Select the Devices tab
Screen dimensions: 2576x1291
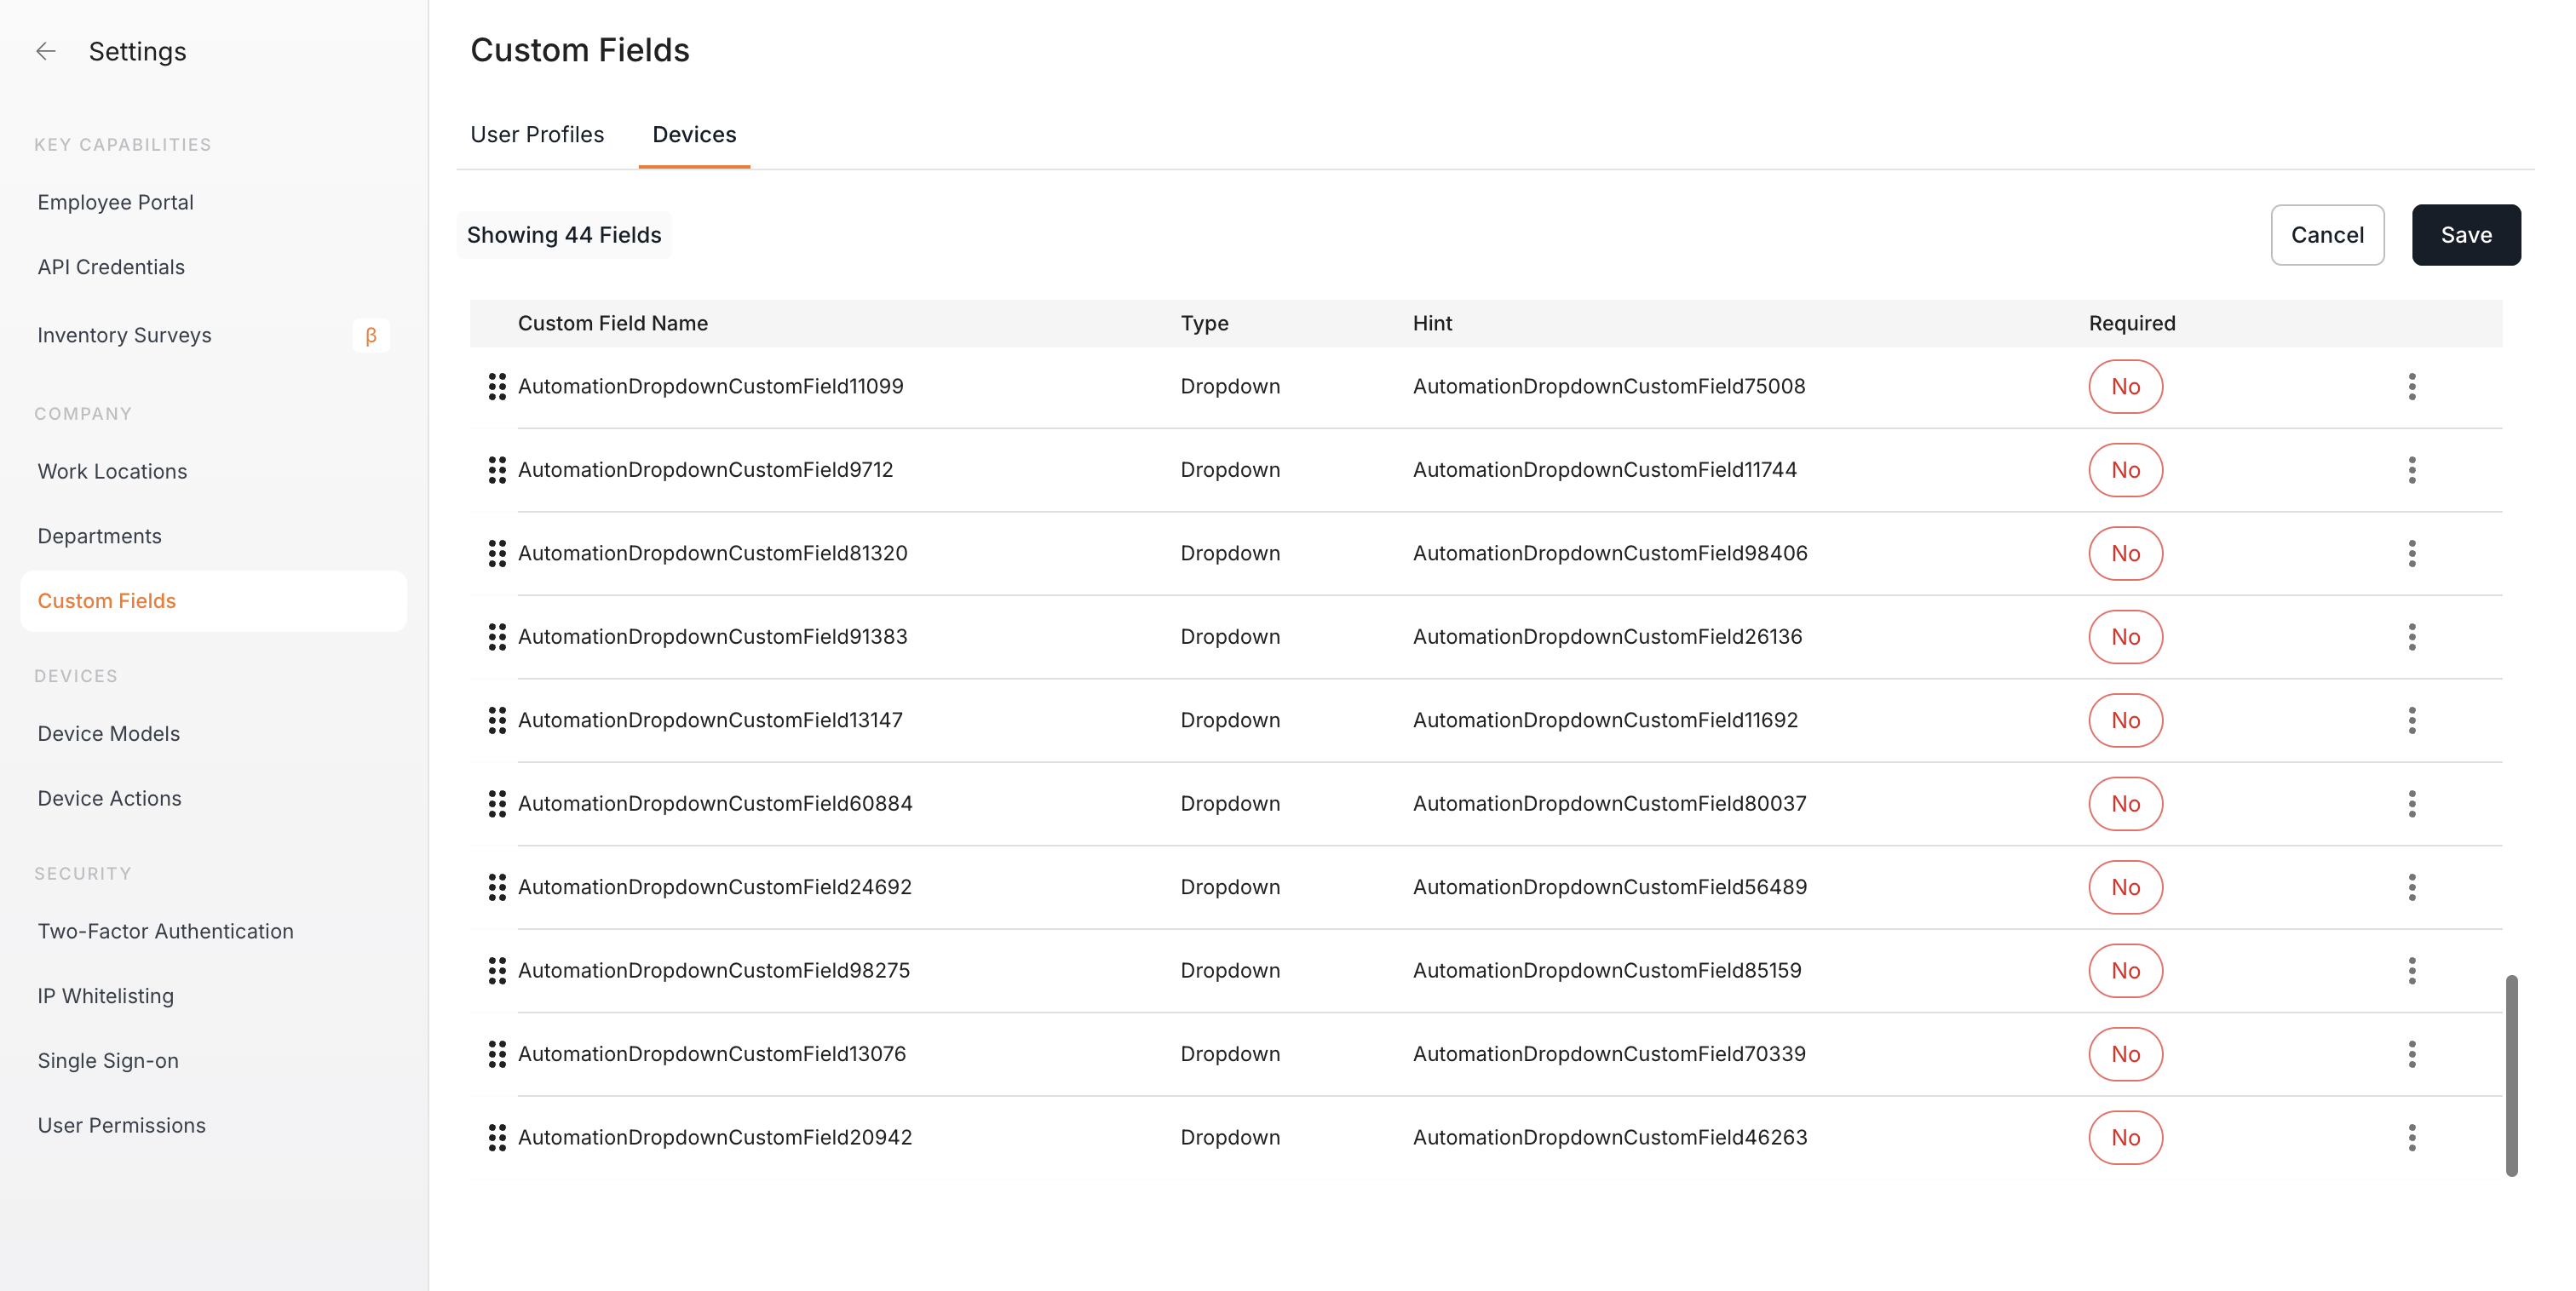694,135
